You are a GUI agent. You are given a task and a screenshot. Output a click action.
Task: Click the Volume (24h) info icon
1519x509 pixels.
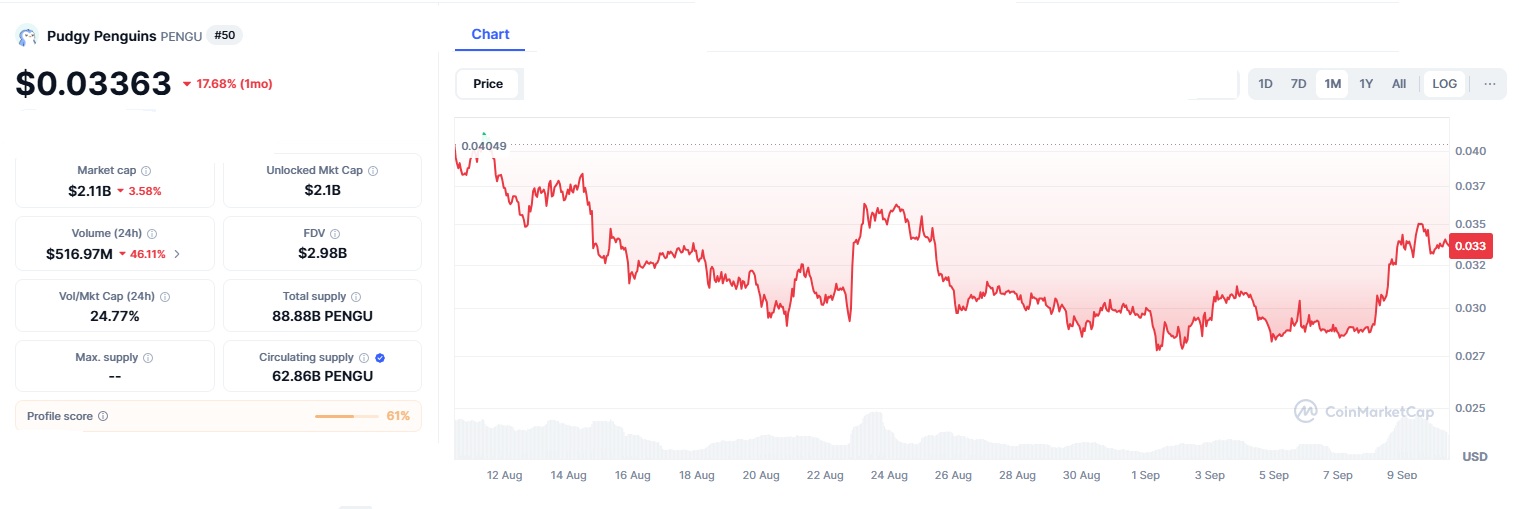pos(152,234)
